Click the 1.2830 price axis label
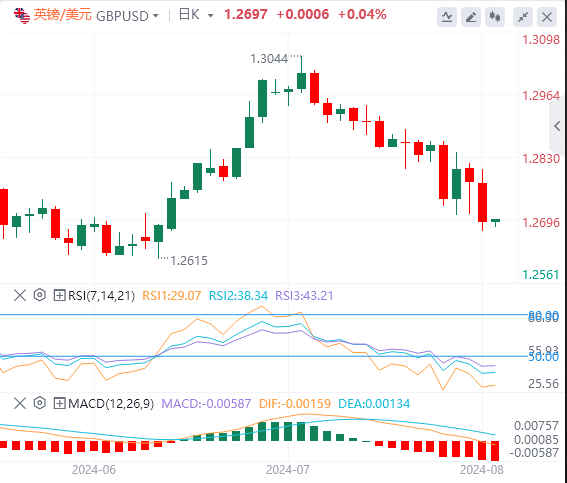 [541, 159]
